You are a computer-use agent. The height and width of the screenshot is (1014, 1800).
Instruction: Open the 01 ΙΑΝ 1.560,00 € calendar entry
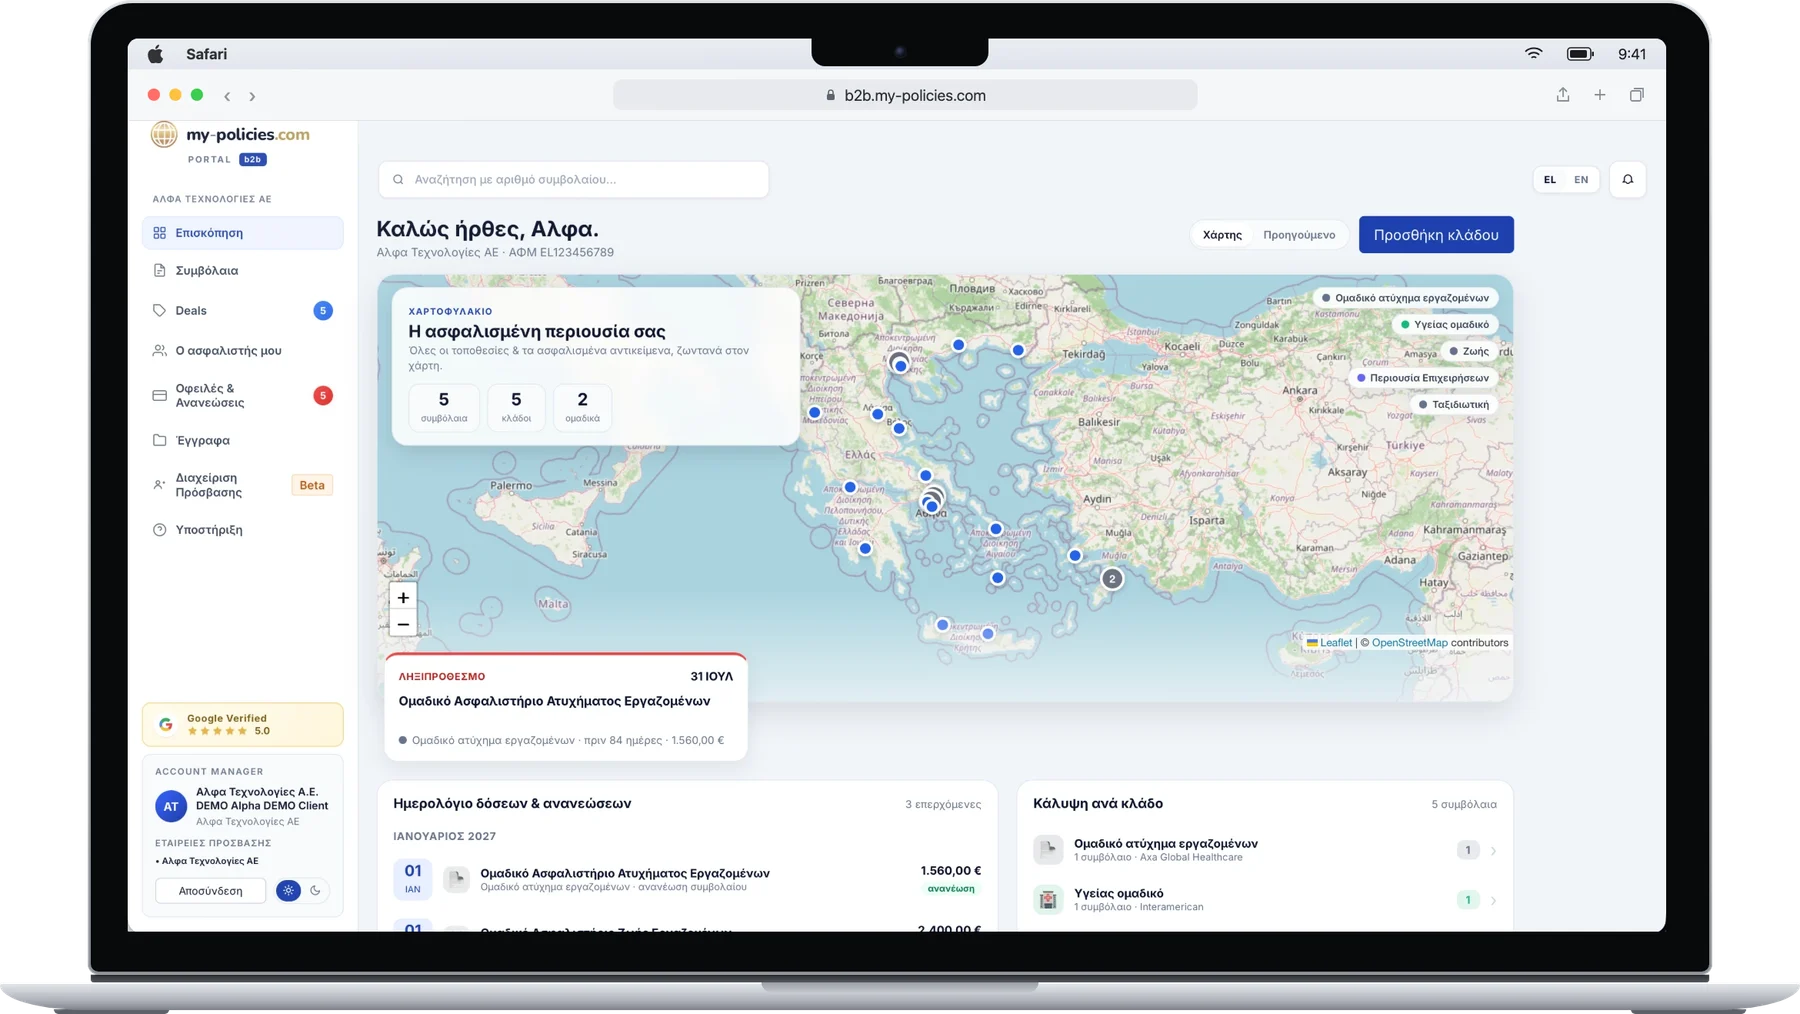687,879
